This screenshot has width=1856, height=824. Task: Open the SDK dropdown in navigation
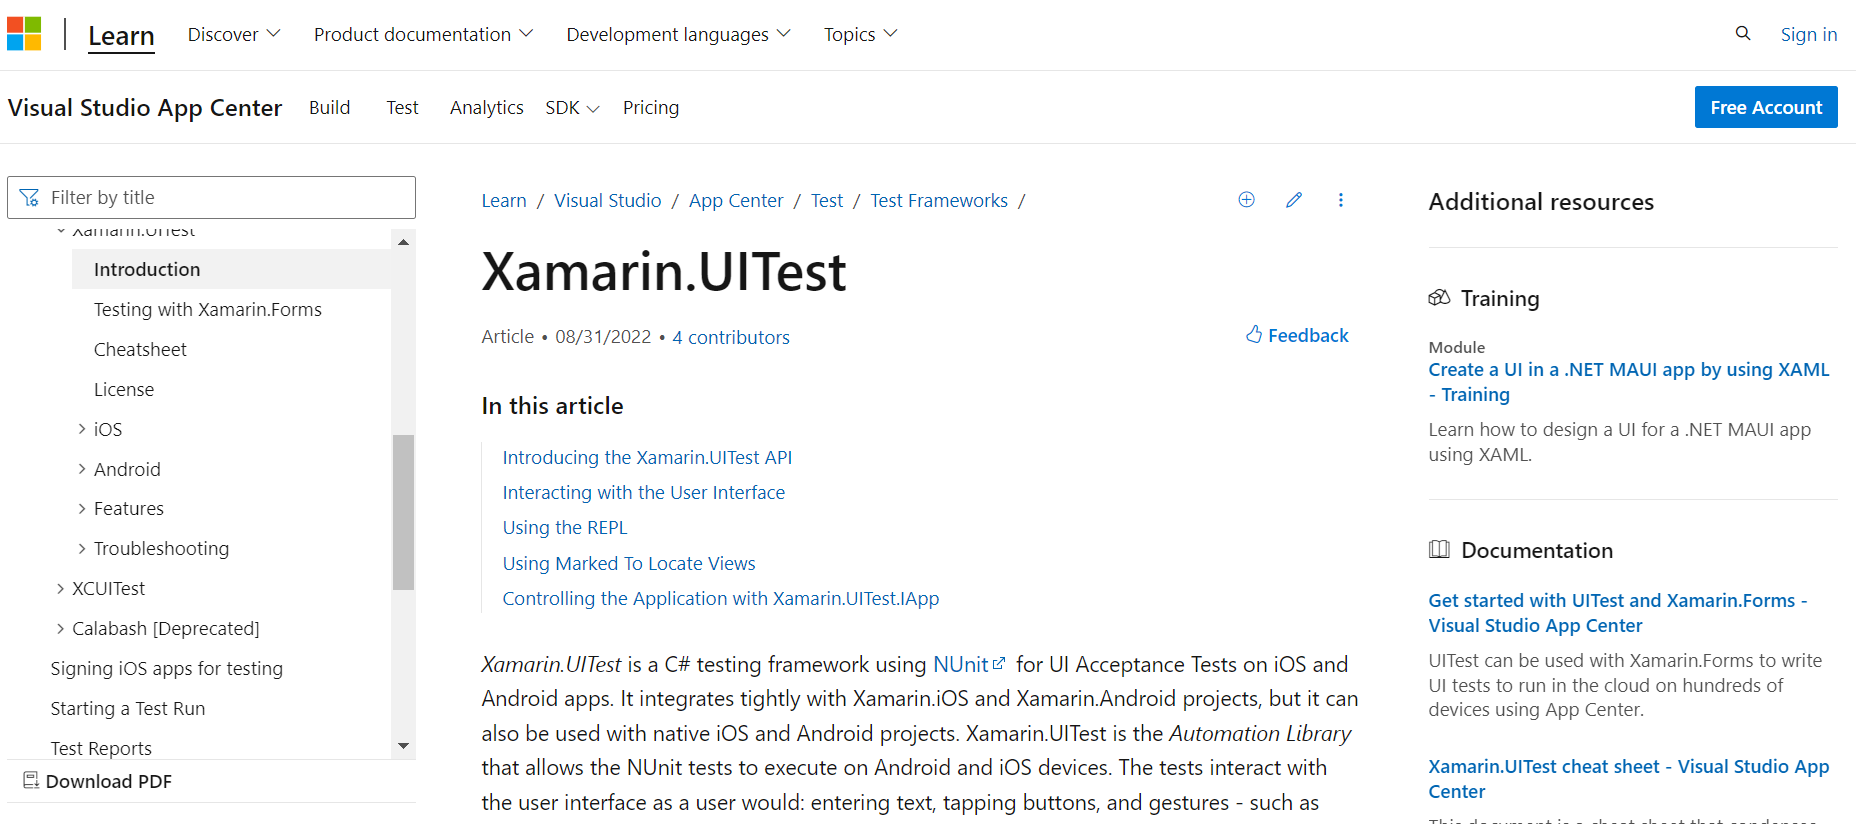pos(572,108)
